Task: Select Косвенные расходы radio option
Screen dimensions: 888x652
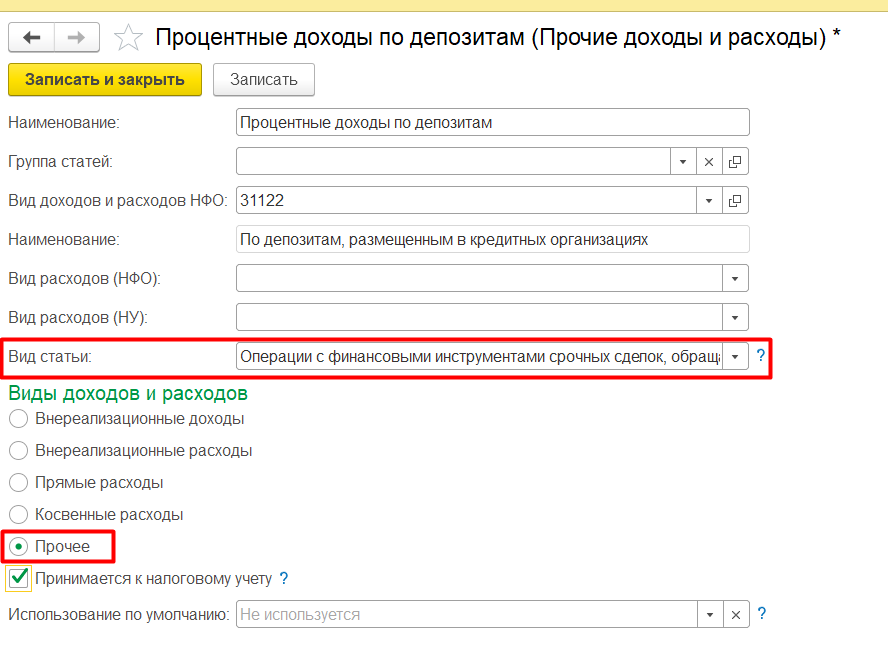Action: point(18,515)
